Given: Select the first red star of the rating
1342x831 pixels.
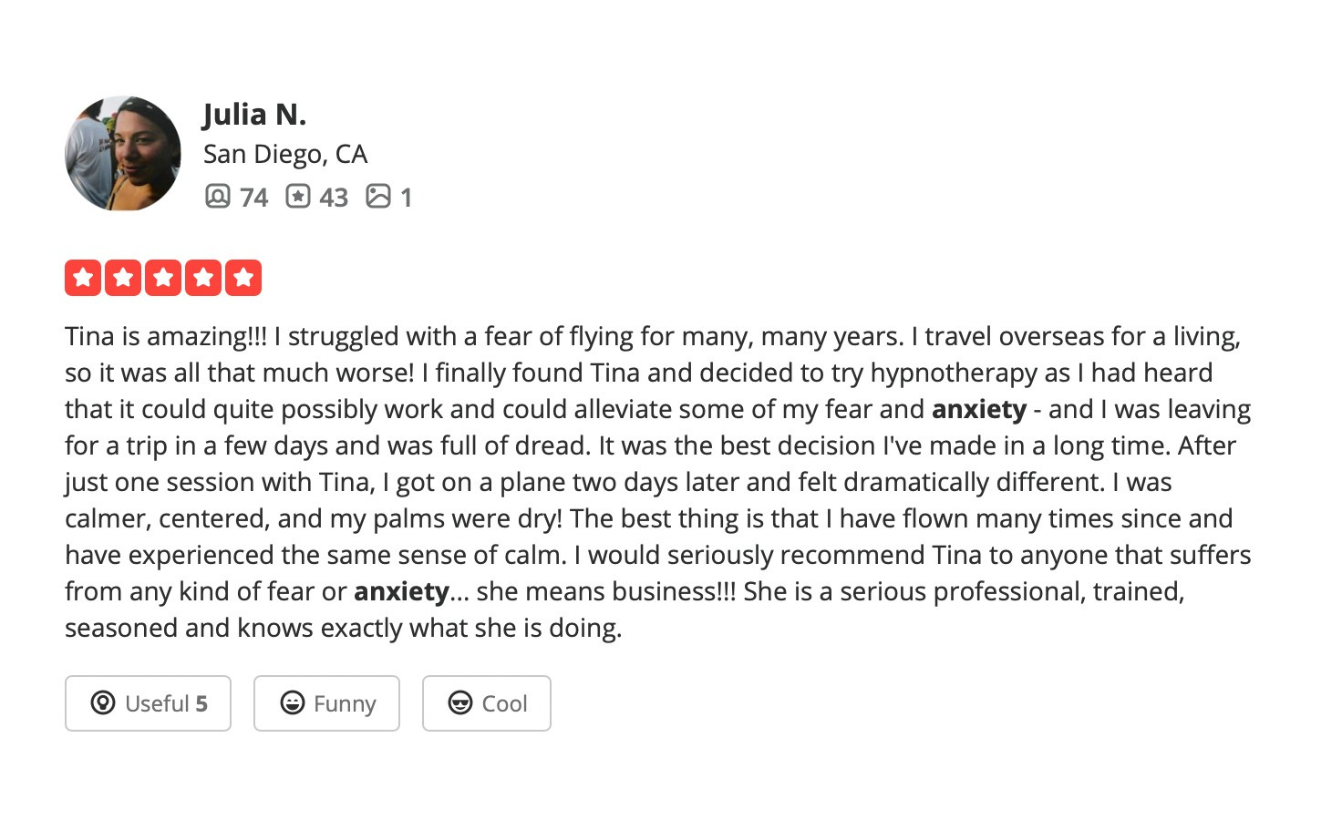Looking at the screenshot, I should point(85,277).
